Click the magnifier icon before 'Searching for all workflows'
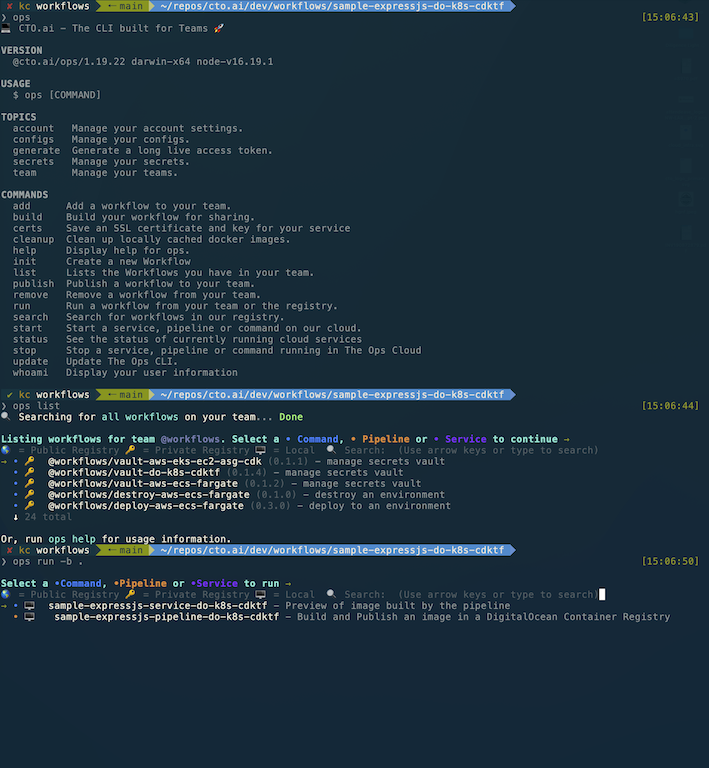709x768 pixels. tap(6, 416)
